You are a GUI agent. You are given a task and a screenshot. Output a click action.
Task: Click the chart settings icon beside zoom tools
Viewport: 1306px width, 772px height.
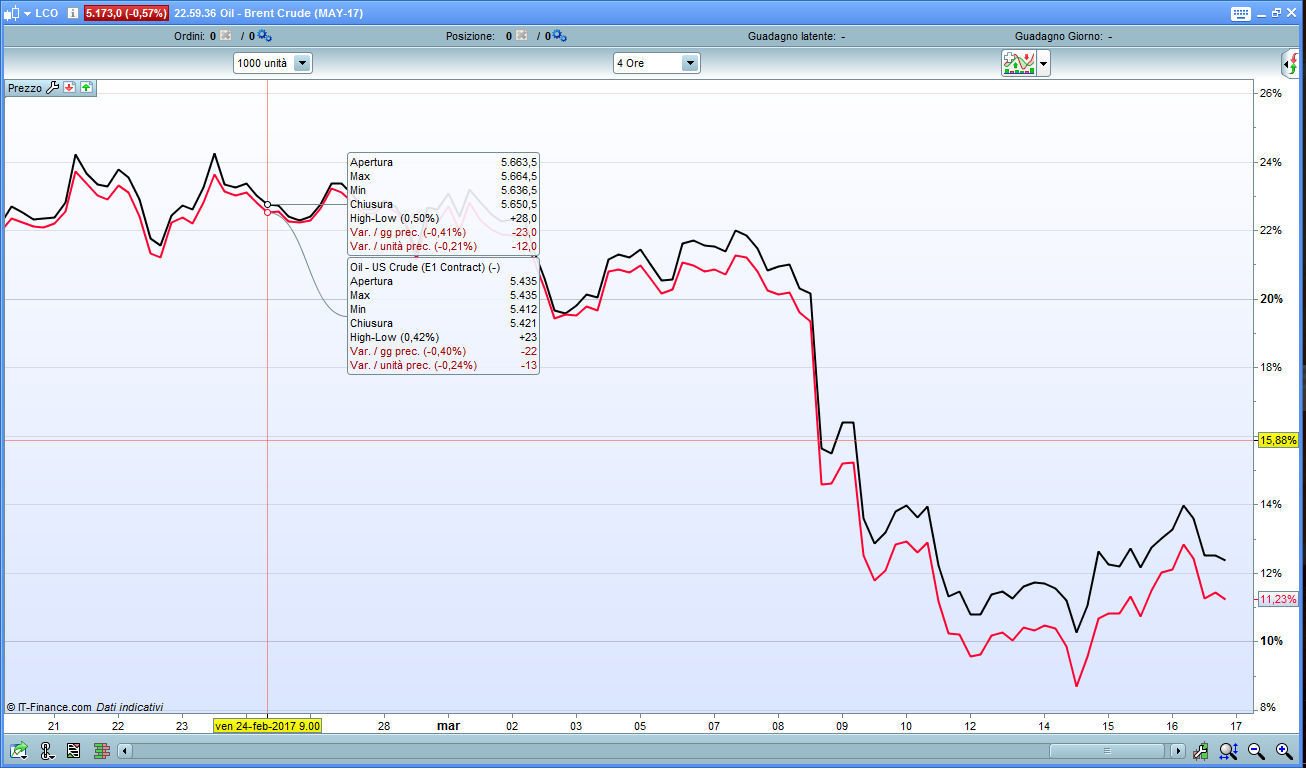(x=1201, y=750)
